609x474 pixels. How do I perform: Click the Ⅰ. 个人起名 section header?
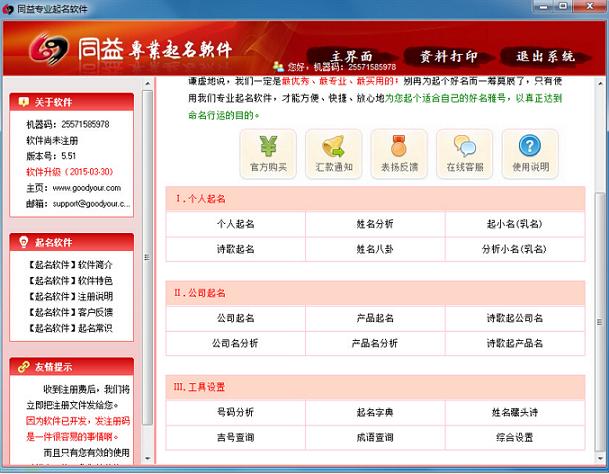click(x=375, y=199)
